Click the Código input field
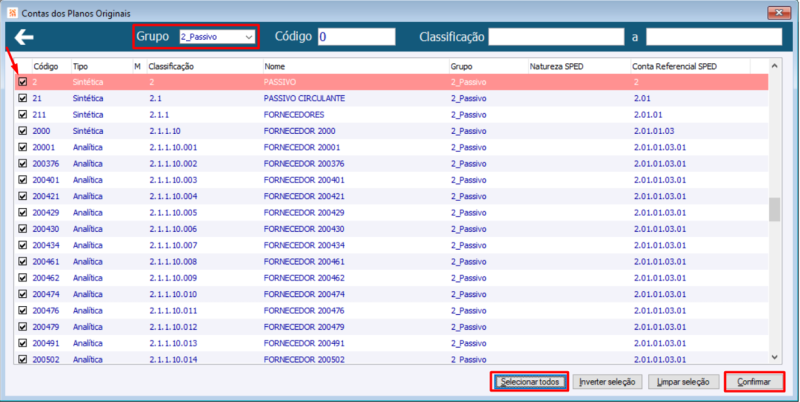 [357, 37]
